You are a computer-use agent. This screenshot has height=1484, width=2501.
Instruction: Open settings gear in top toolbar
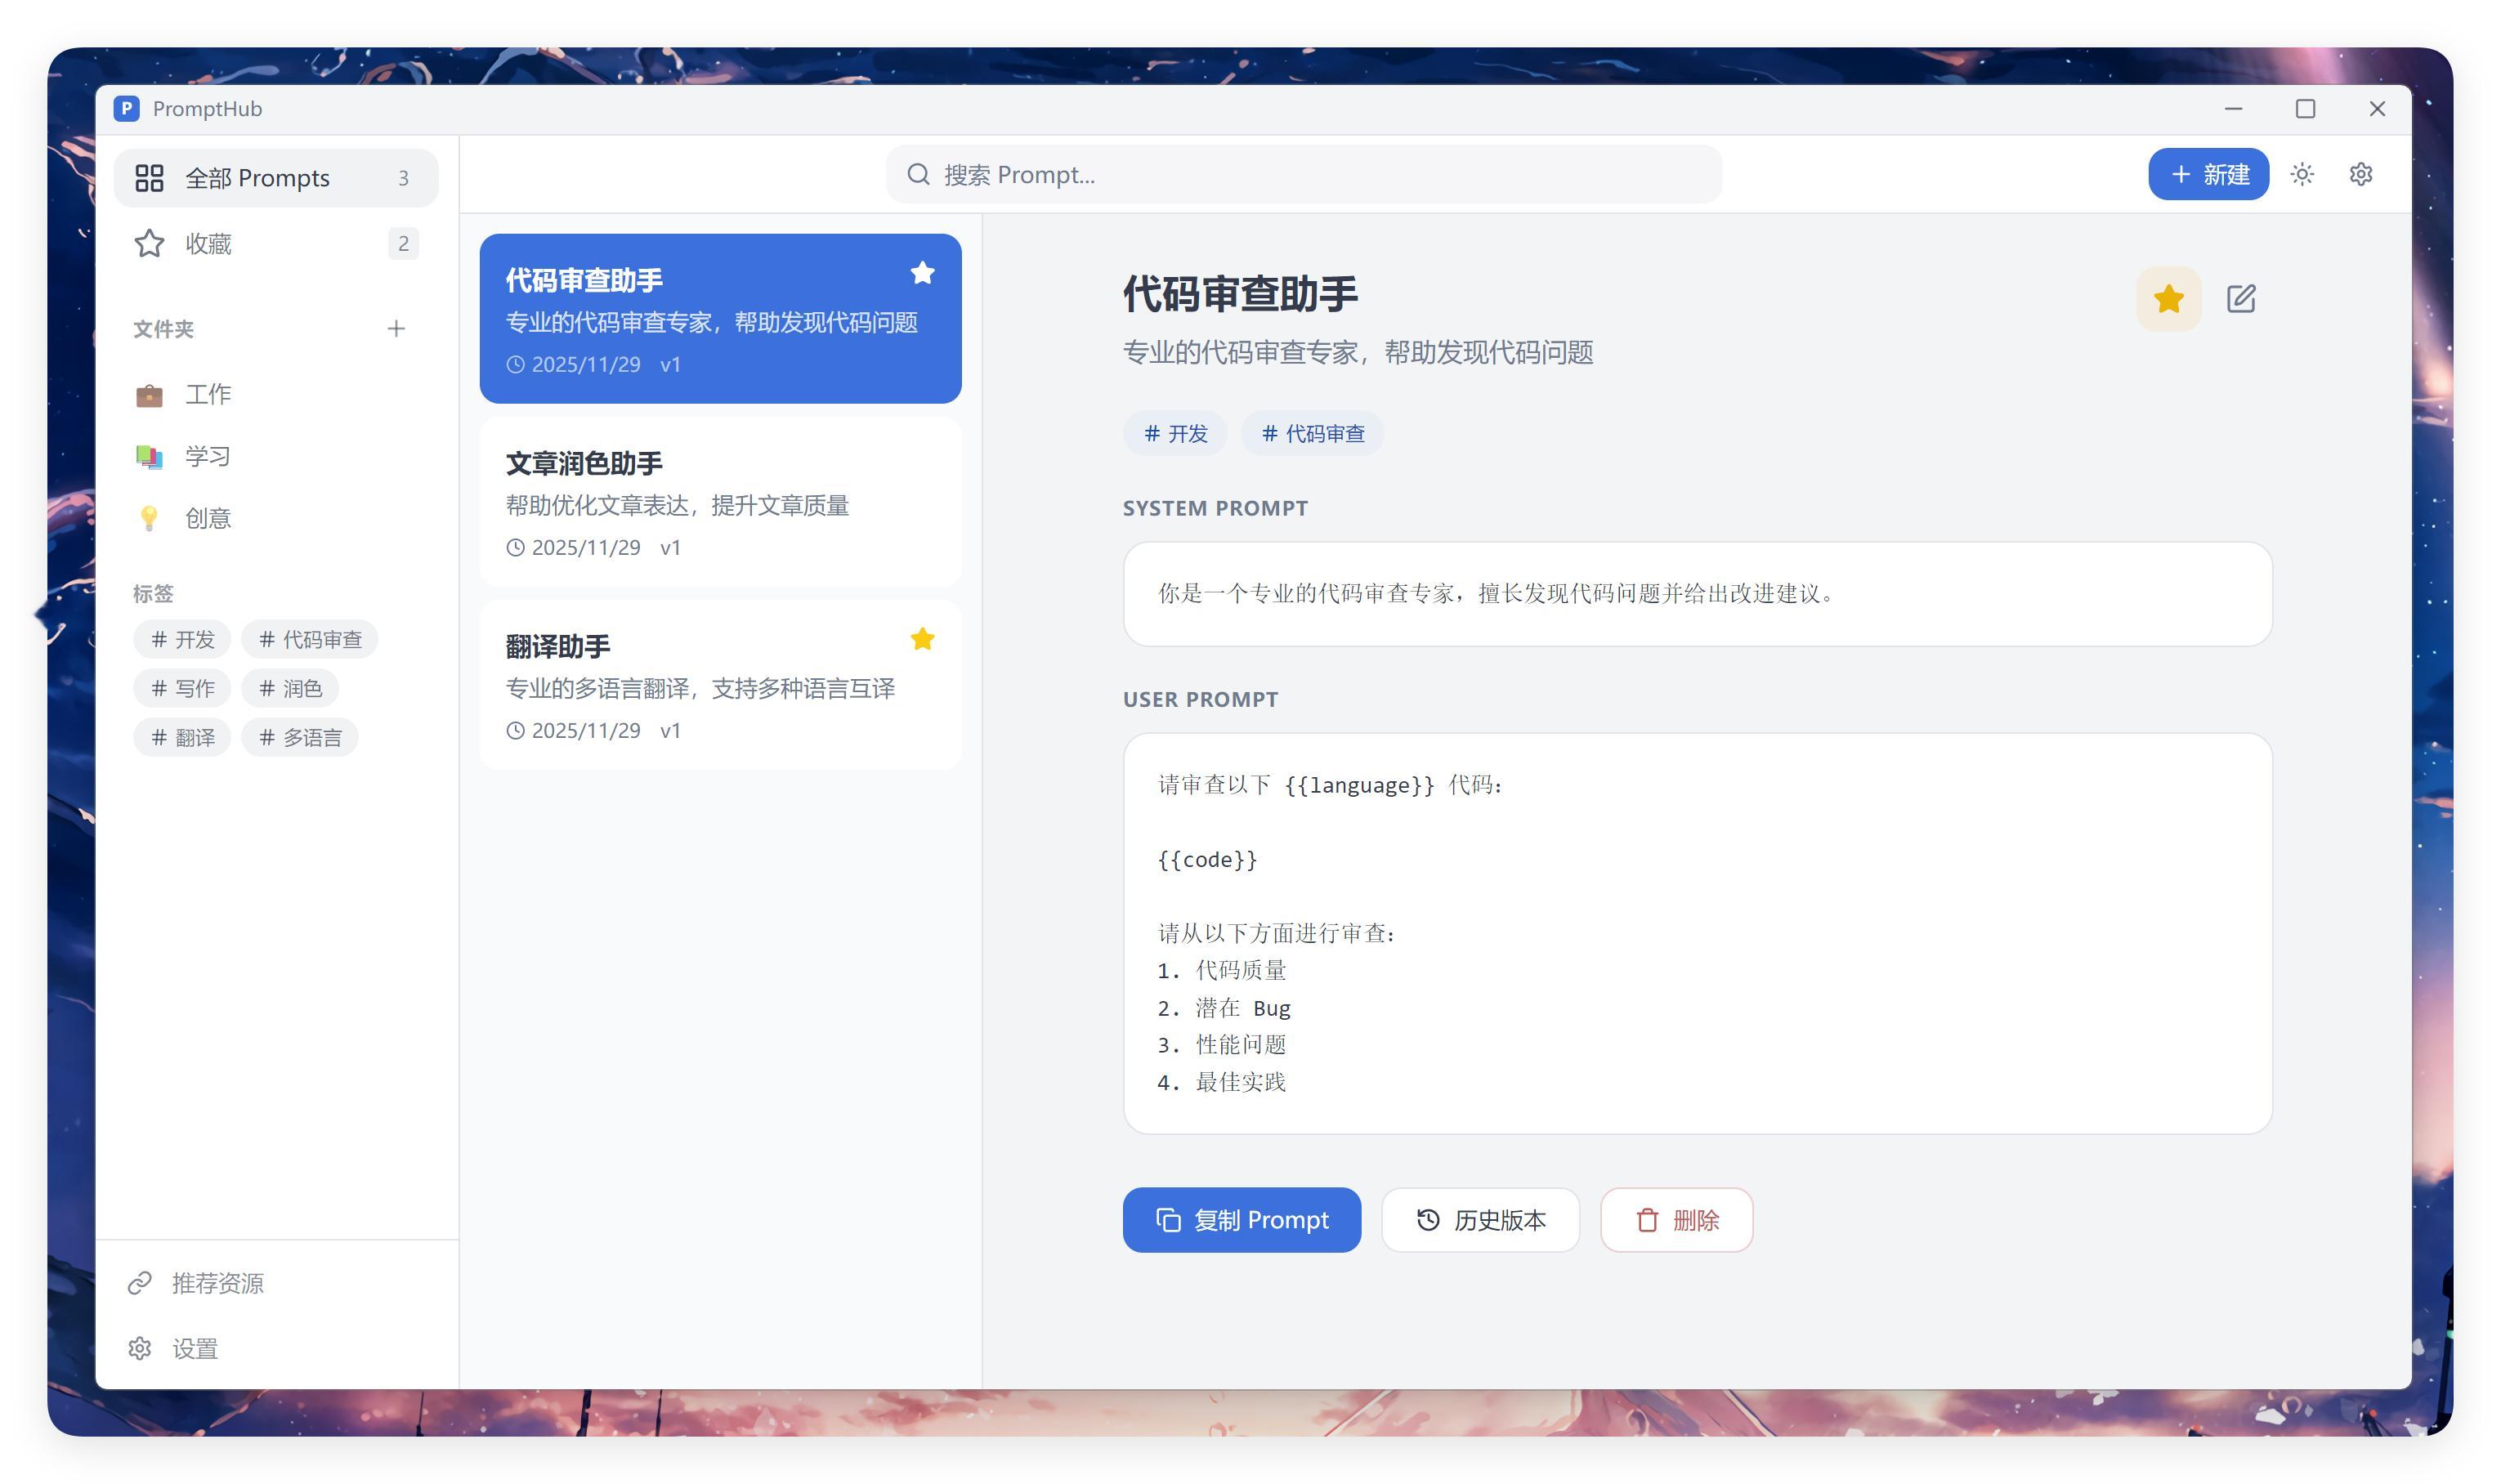tap(2360, 174)
